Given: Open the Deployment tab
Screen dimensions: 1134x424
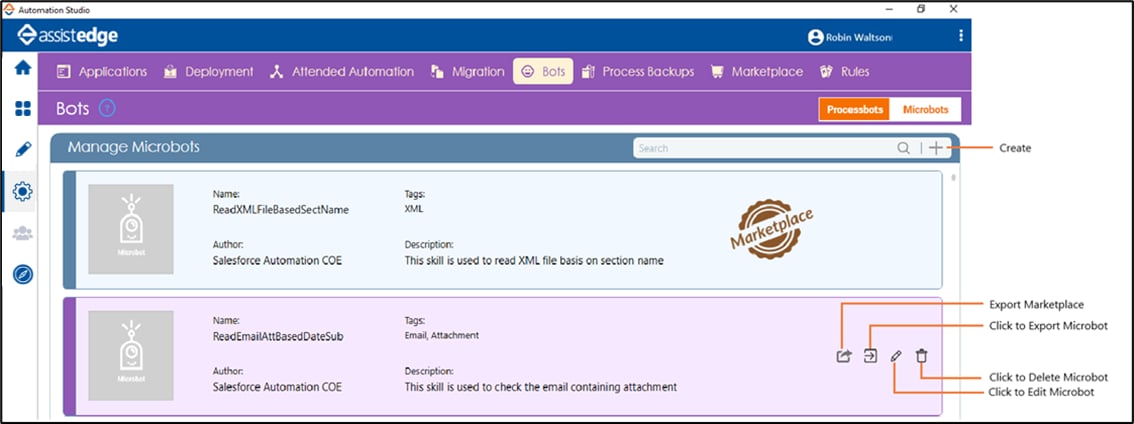Looking at the screenshot, I should pyautogui.click(x=208, y=72).
